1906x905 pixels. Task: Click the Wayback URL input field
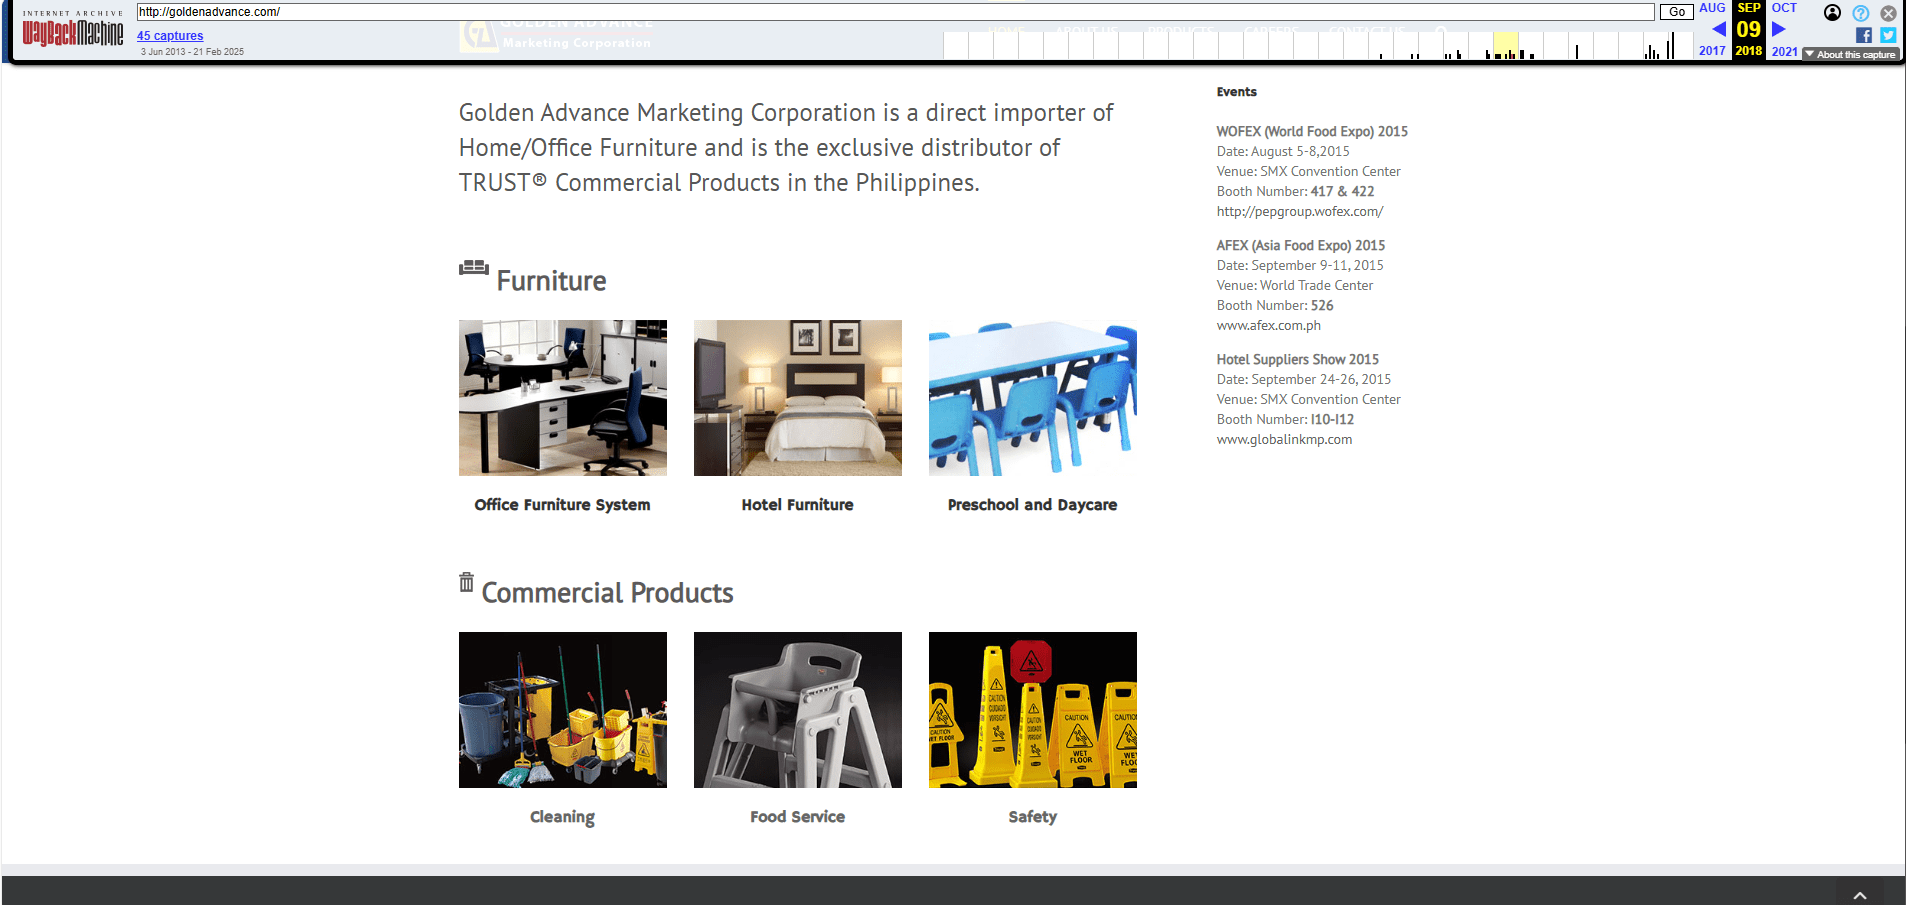point(895,12)
